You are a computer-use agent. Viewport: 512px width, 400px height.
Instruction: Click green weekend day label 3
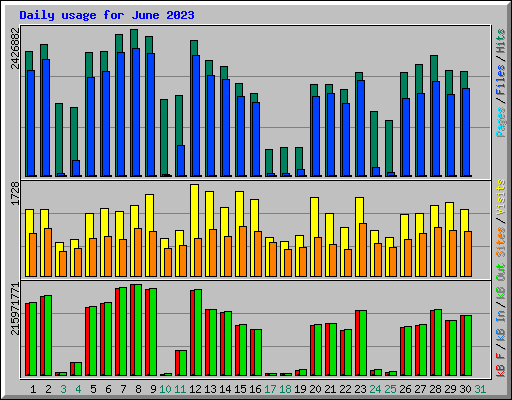point(63,389)
